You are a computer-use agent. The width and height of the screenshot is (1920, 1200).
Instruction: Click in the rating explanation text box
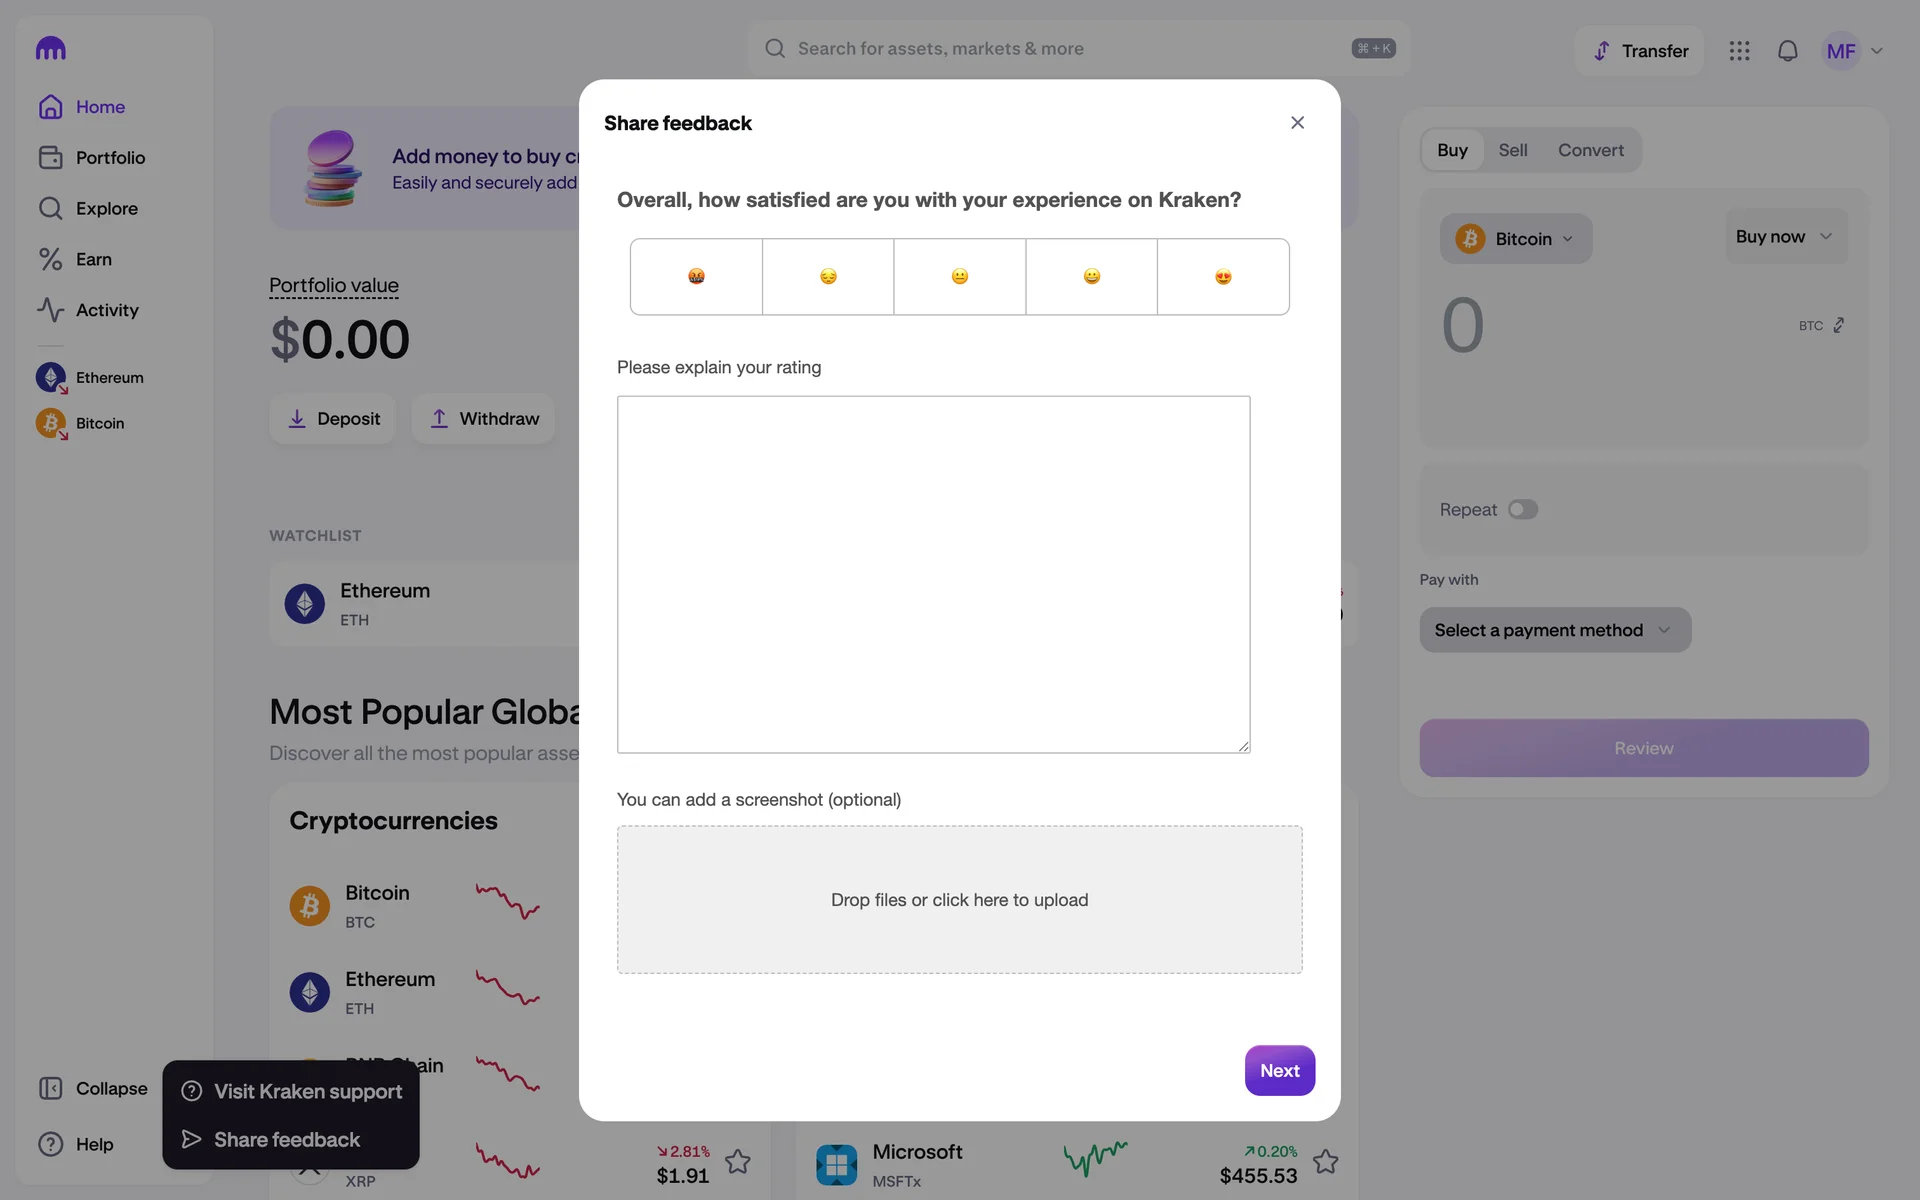[x=933, y=574]
